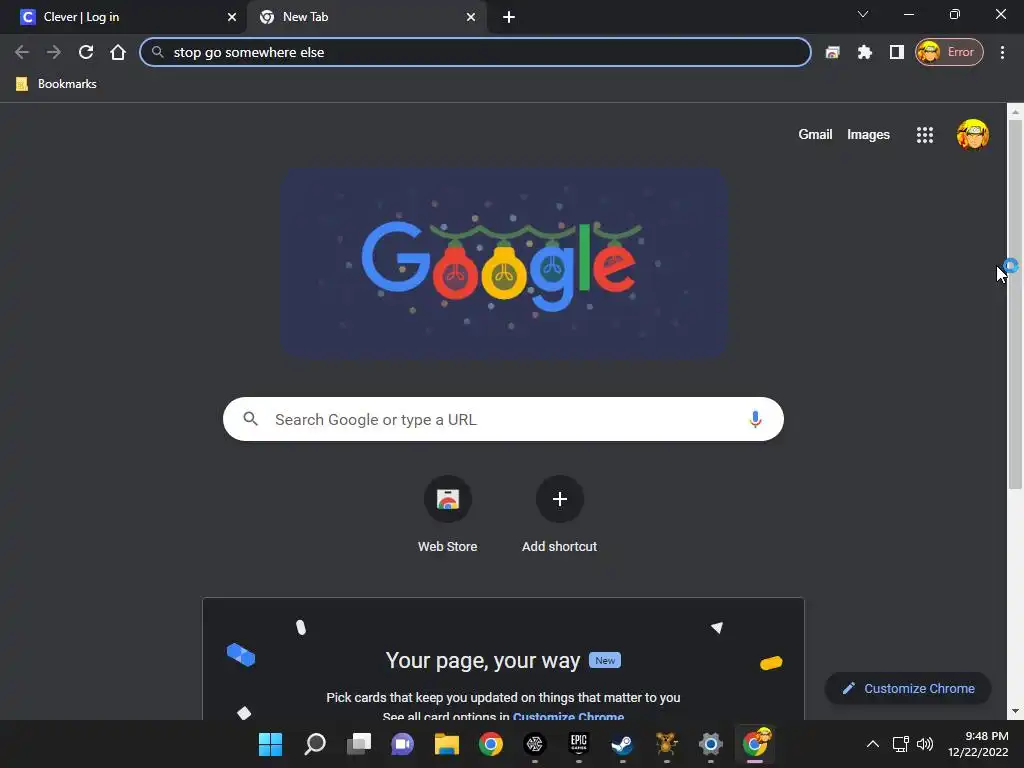Open the Chat app on taskbar

click(x=402, y=744)
